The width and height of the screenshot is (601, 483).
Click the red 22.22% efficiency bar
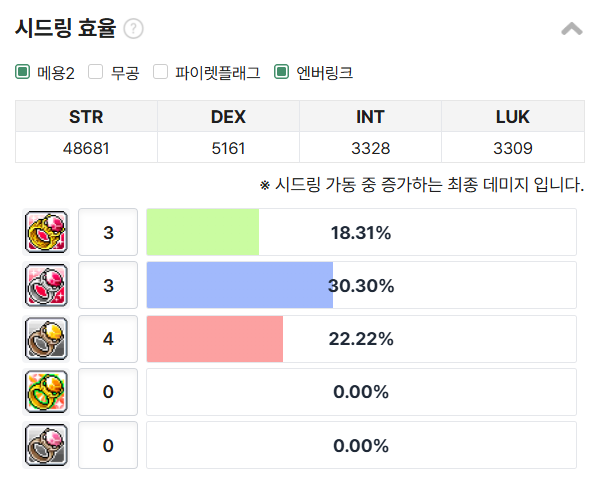pyautogui.click(x=215, y=339)
